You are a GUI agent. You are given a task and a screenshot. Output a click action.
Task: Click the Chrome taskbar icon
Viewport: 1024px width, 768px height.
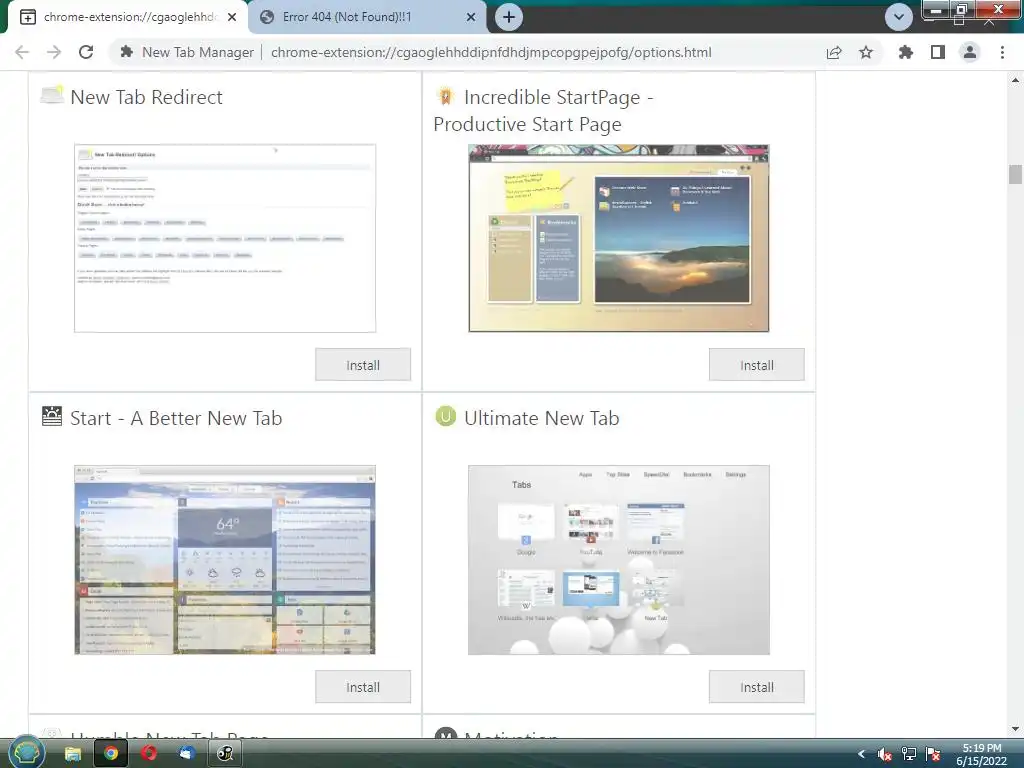tap(111, 754)
